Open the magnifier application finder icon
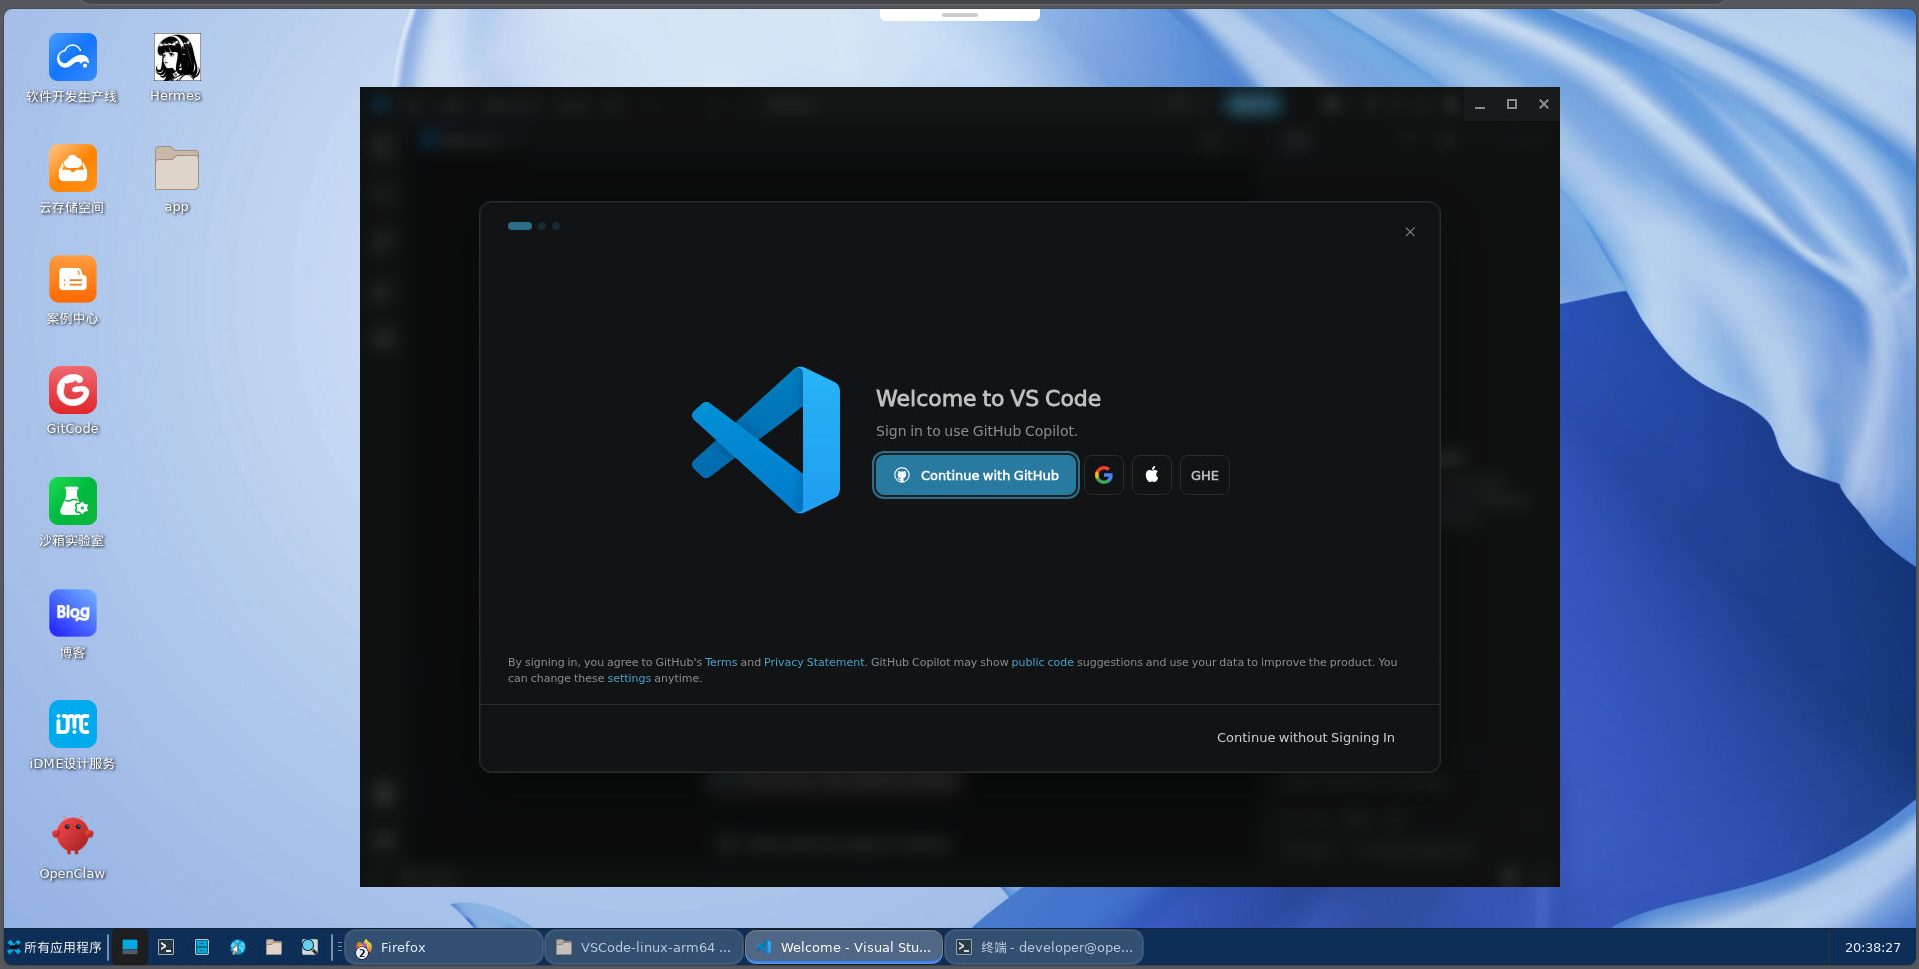The width and height of the screenshot is (1919, 969). click(310, 947)
